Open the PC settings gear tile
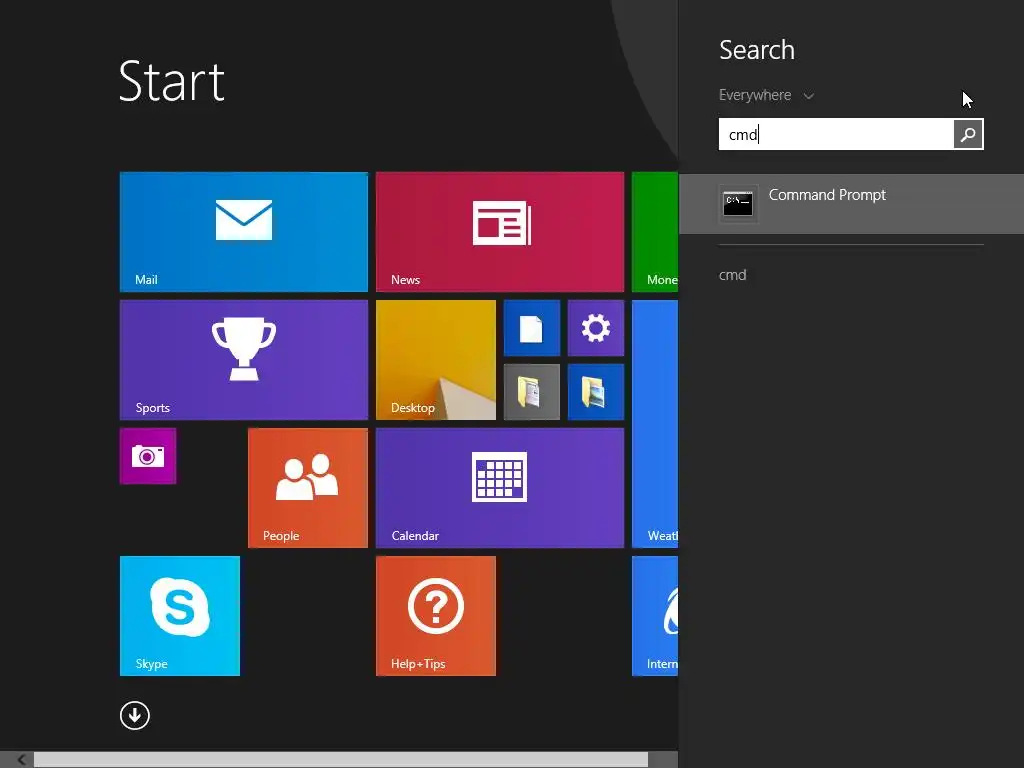This screenshot has height=768, width=1024. click(x=596, y=328)
